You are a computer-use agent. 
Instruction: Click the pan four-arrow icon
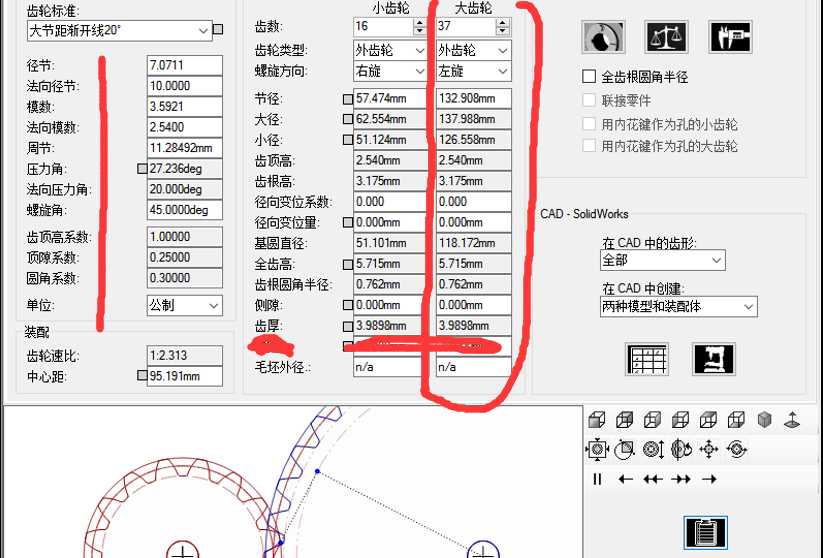pyautogui.click(x=709, y=449)
